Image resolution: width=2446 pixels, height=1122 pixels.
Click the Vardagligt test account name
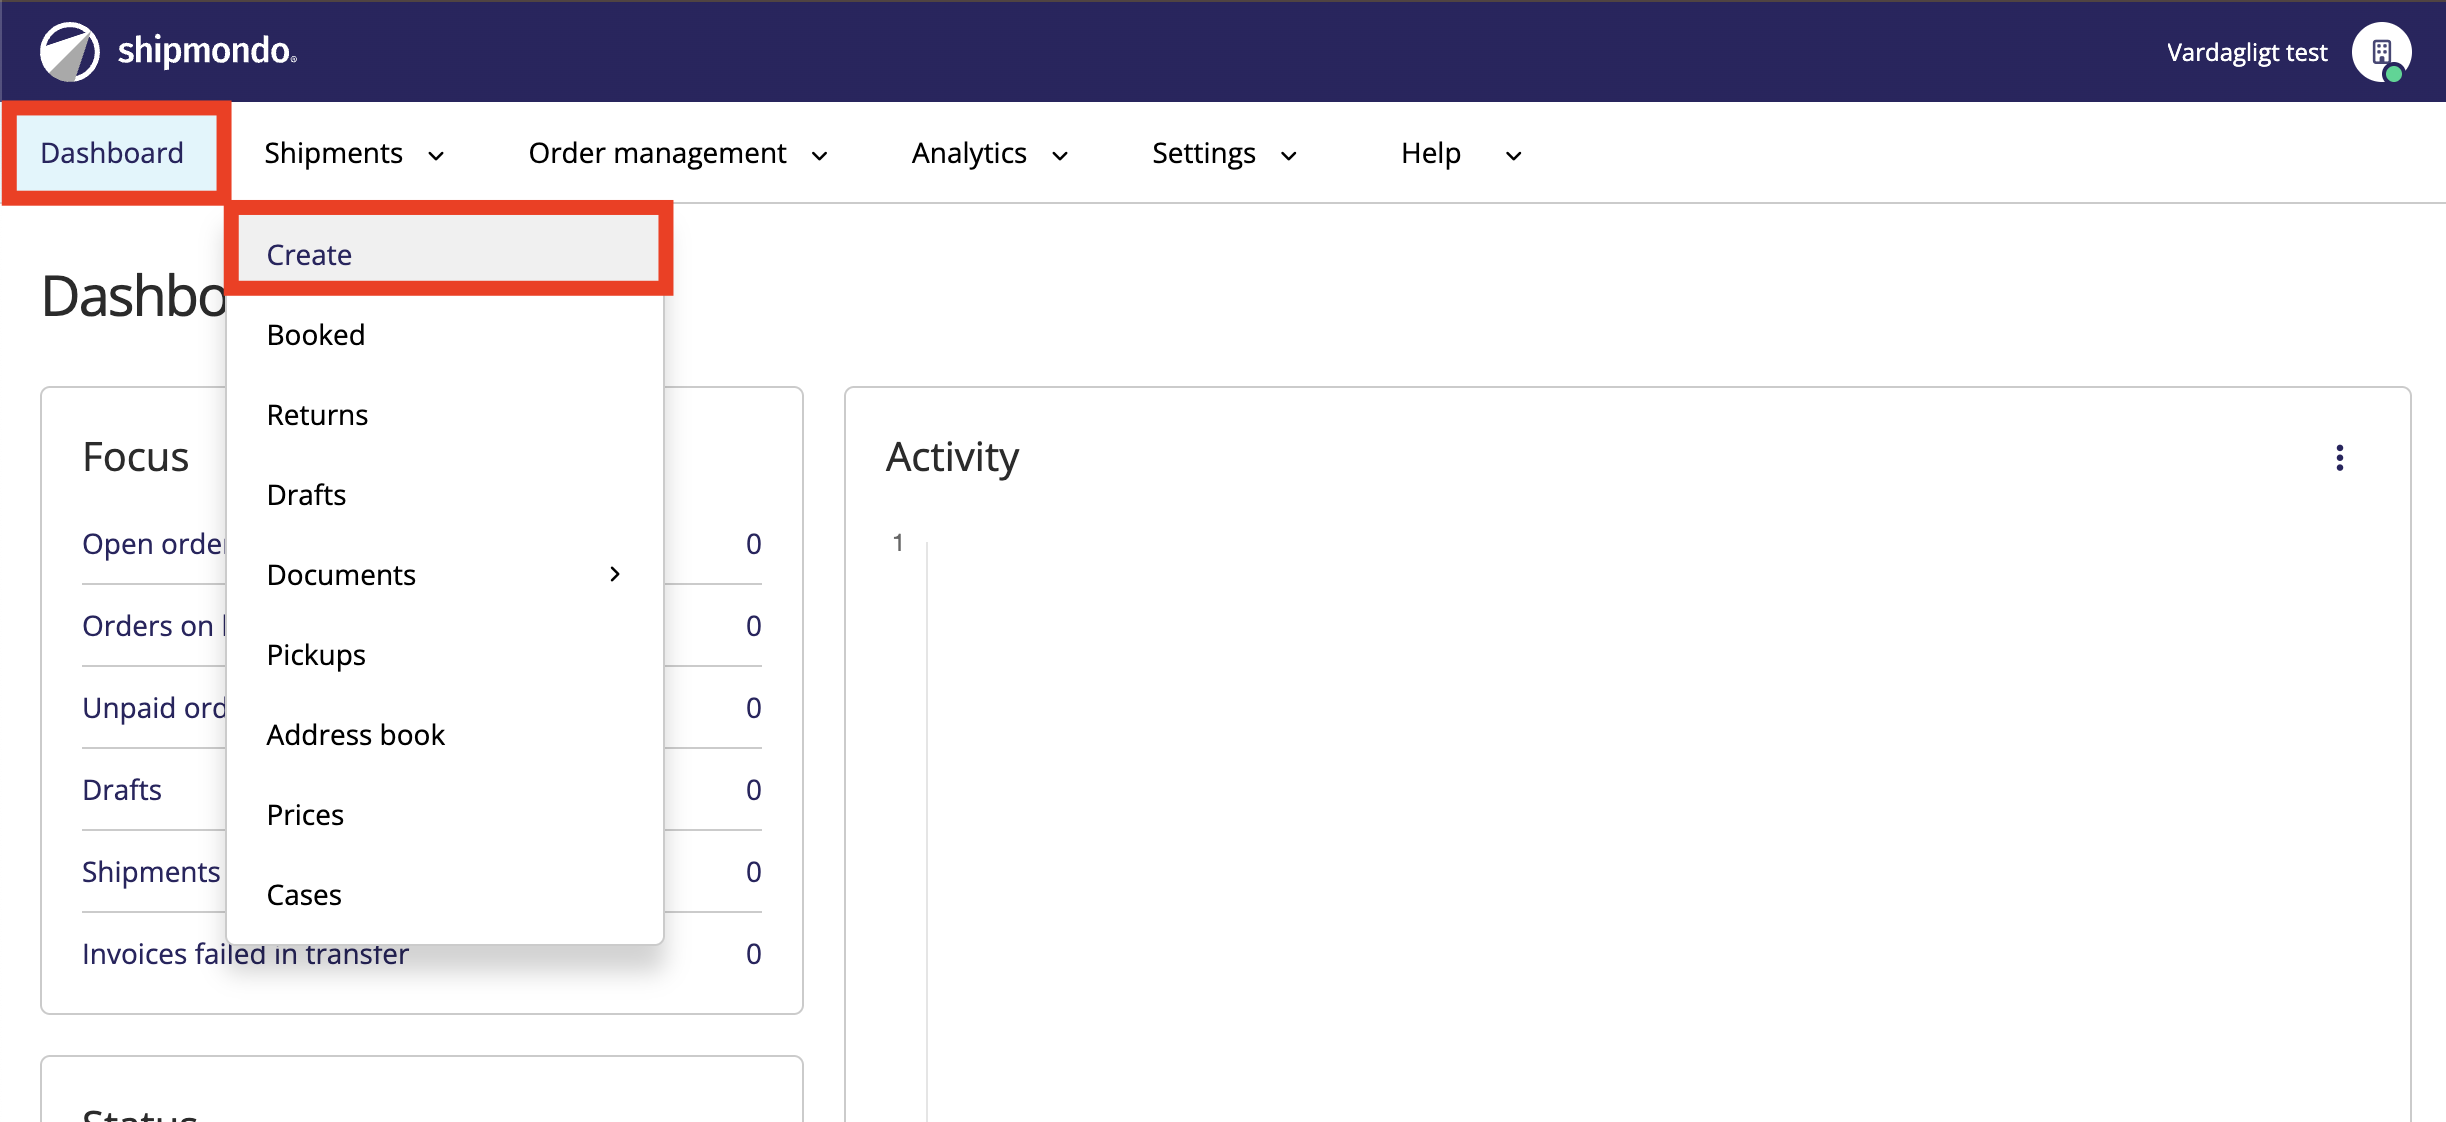2246,52
